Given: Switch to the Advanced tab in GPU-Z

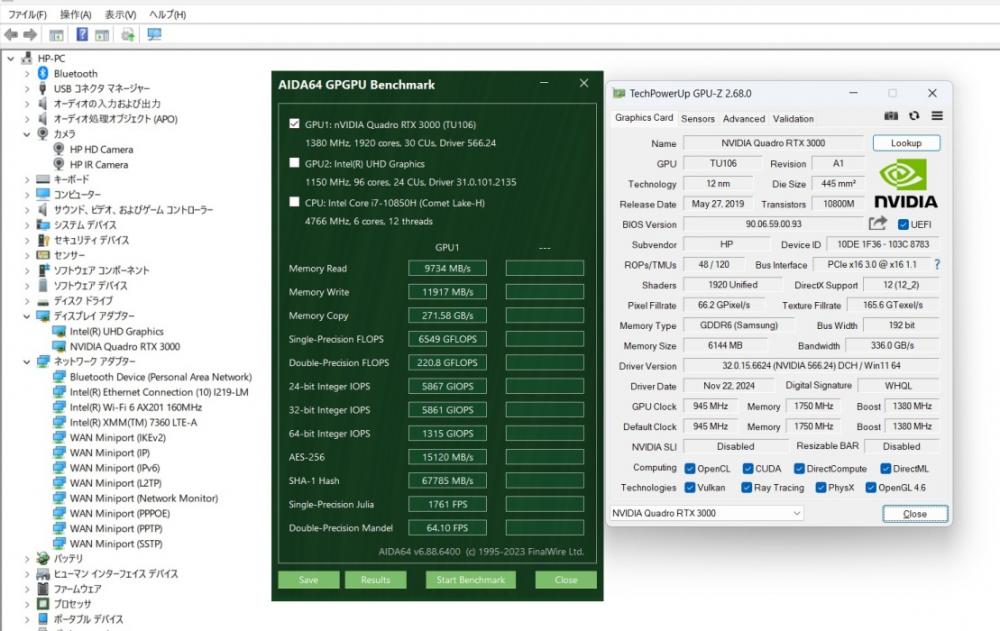Looking at the screenshot, I should [x=744, y=119].
